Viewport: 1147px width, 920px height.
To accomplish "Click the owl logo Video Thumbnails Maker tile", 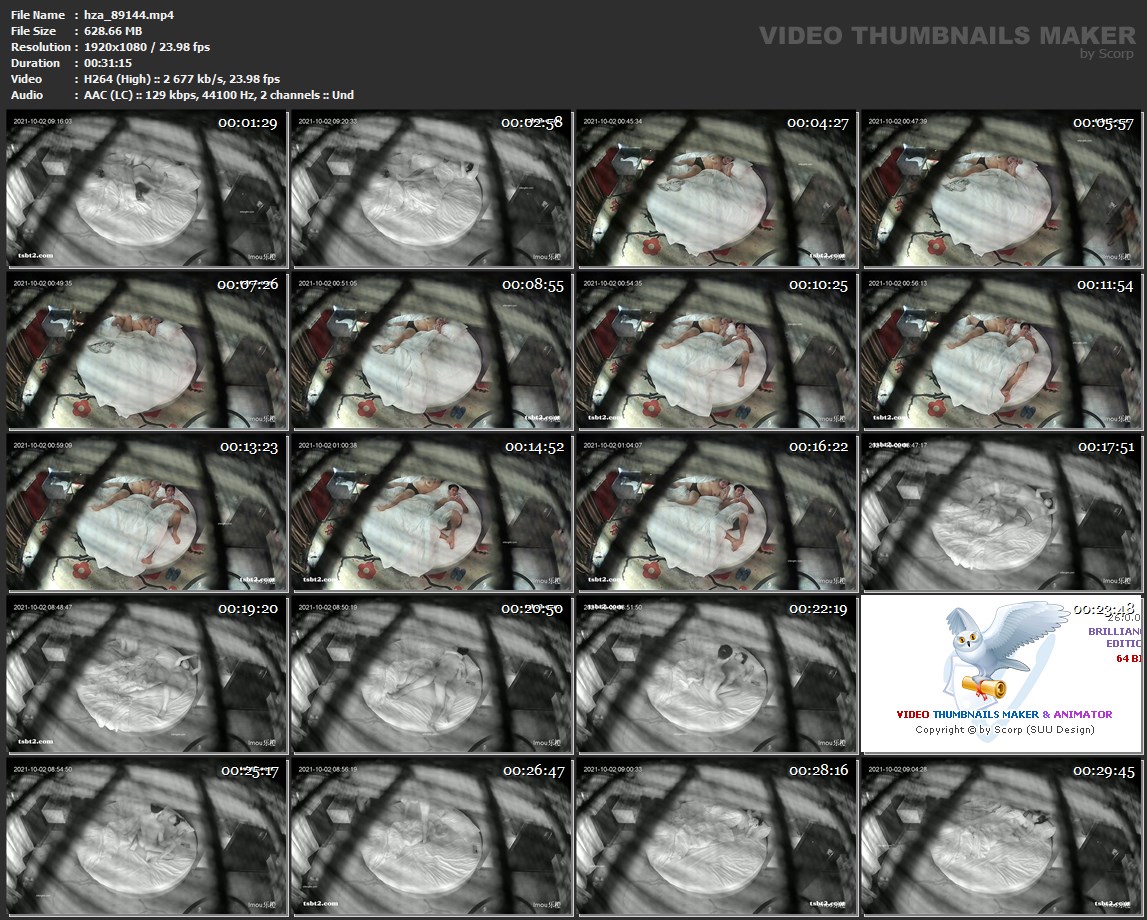I will (x=1001, y=674).
